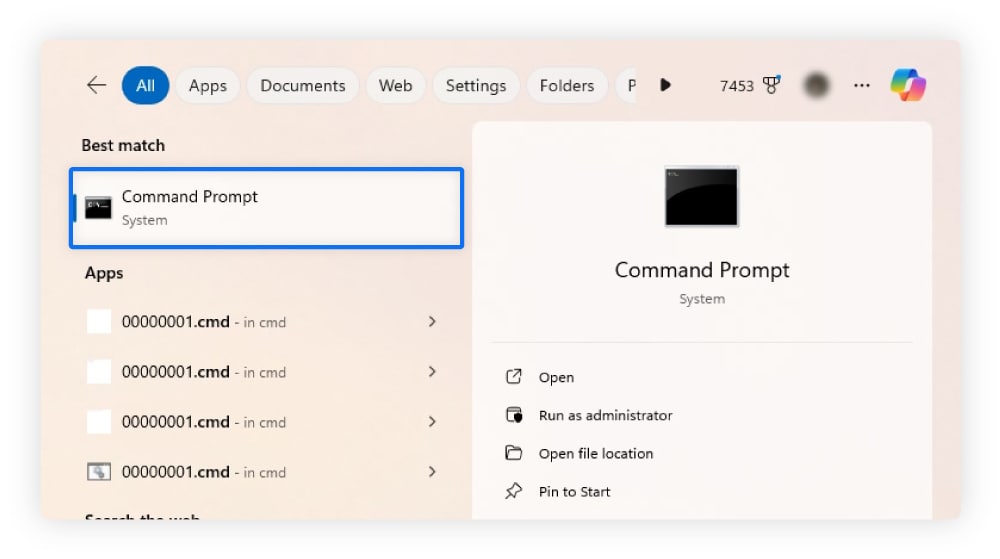1000x559 pixels.
Task: Launch Copilot from the colorful icon
Action: [908, 85]
